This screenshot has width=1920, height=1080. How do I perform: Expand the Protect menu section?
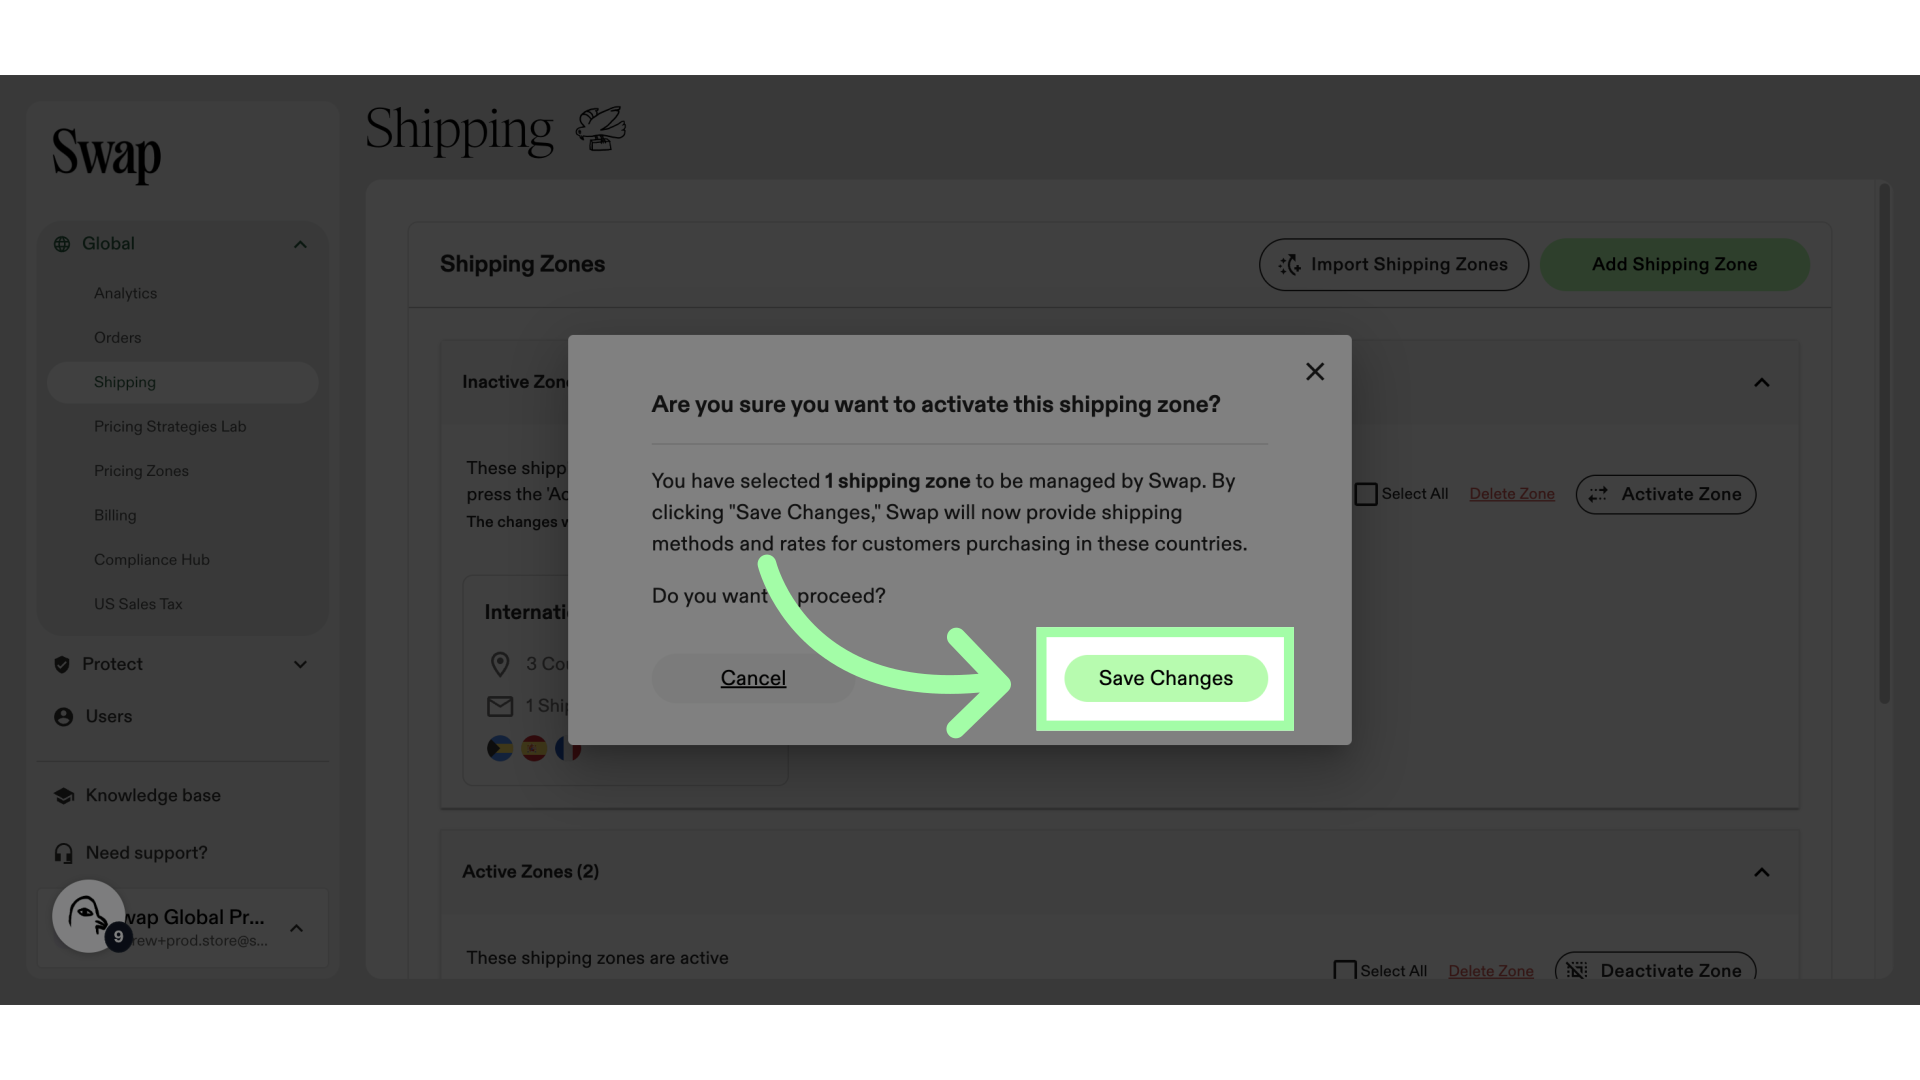click(x=300, y=665)
